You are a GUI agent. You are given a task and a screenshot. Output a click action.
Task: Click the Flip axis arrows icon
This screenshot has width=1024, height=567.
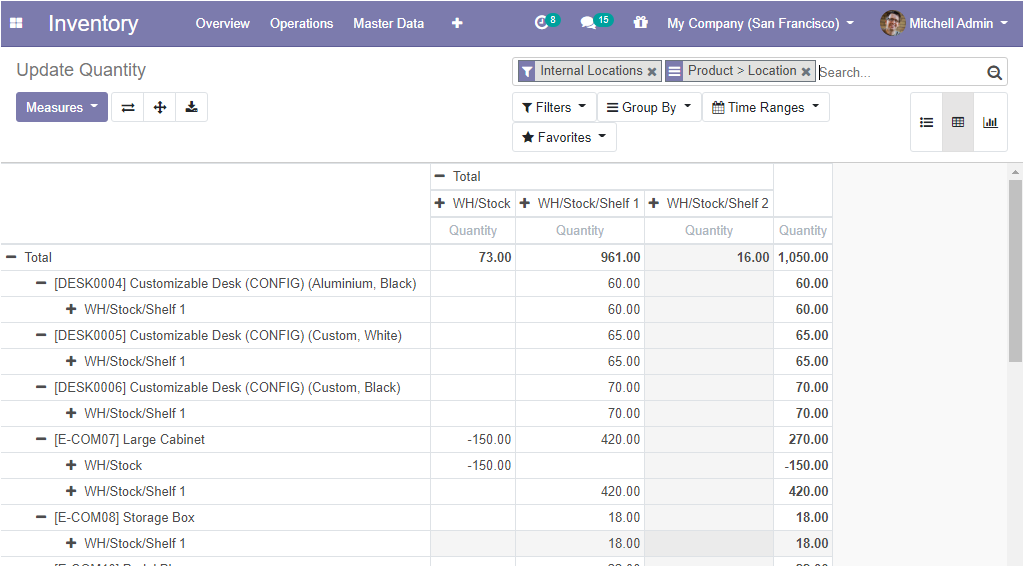[x=128, y=107]
